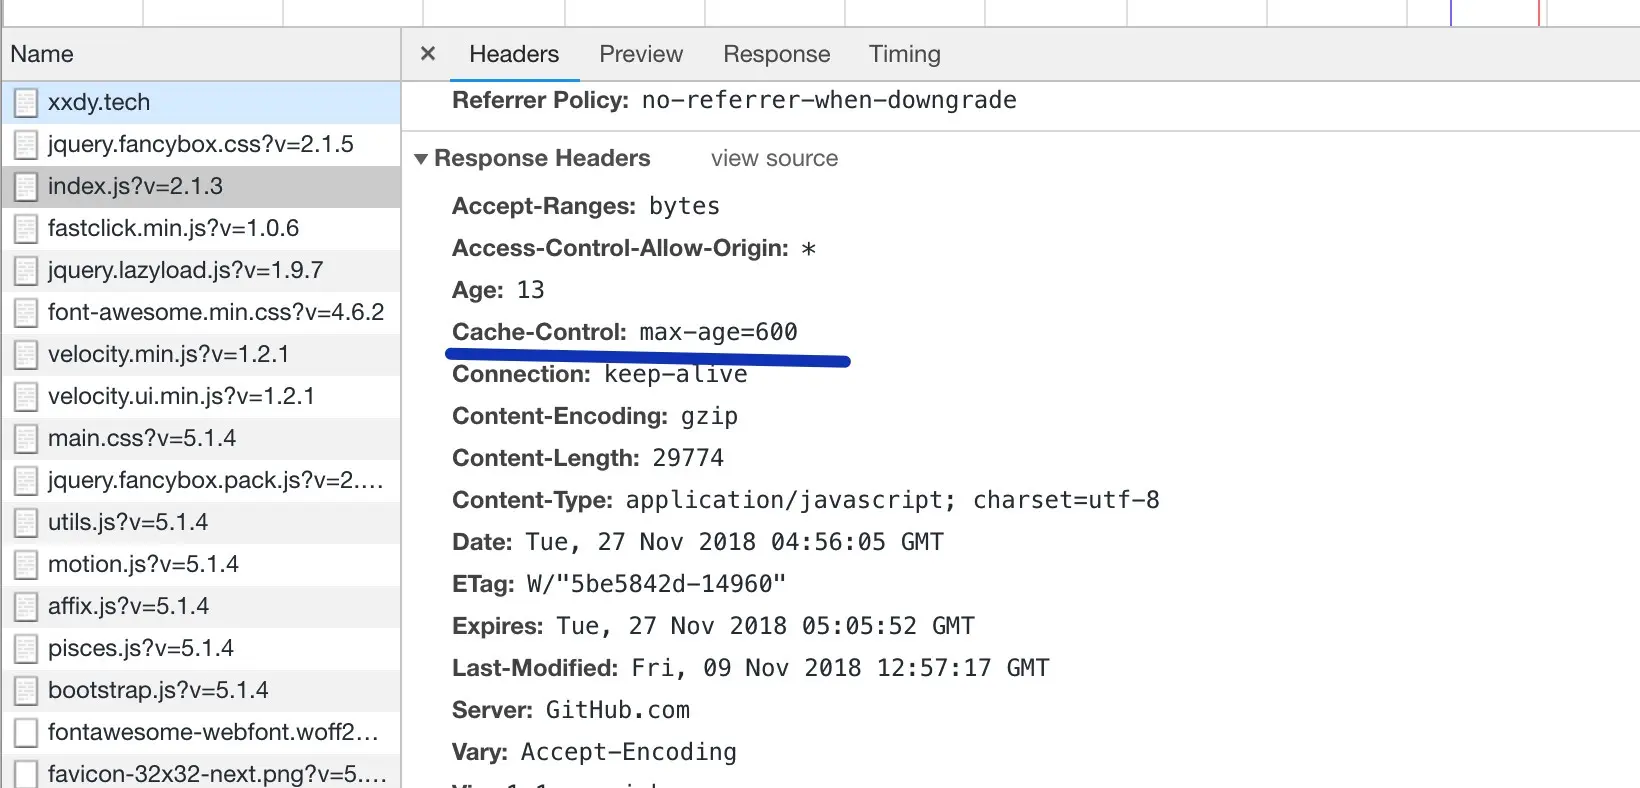
Task: Select the font-awesome.min.css?v=4.6.2 request
Action: 215,313
